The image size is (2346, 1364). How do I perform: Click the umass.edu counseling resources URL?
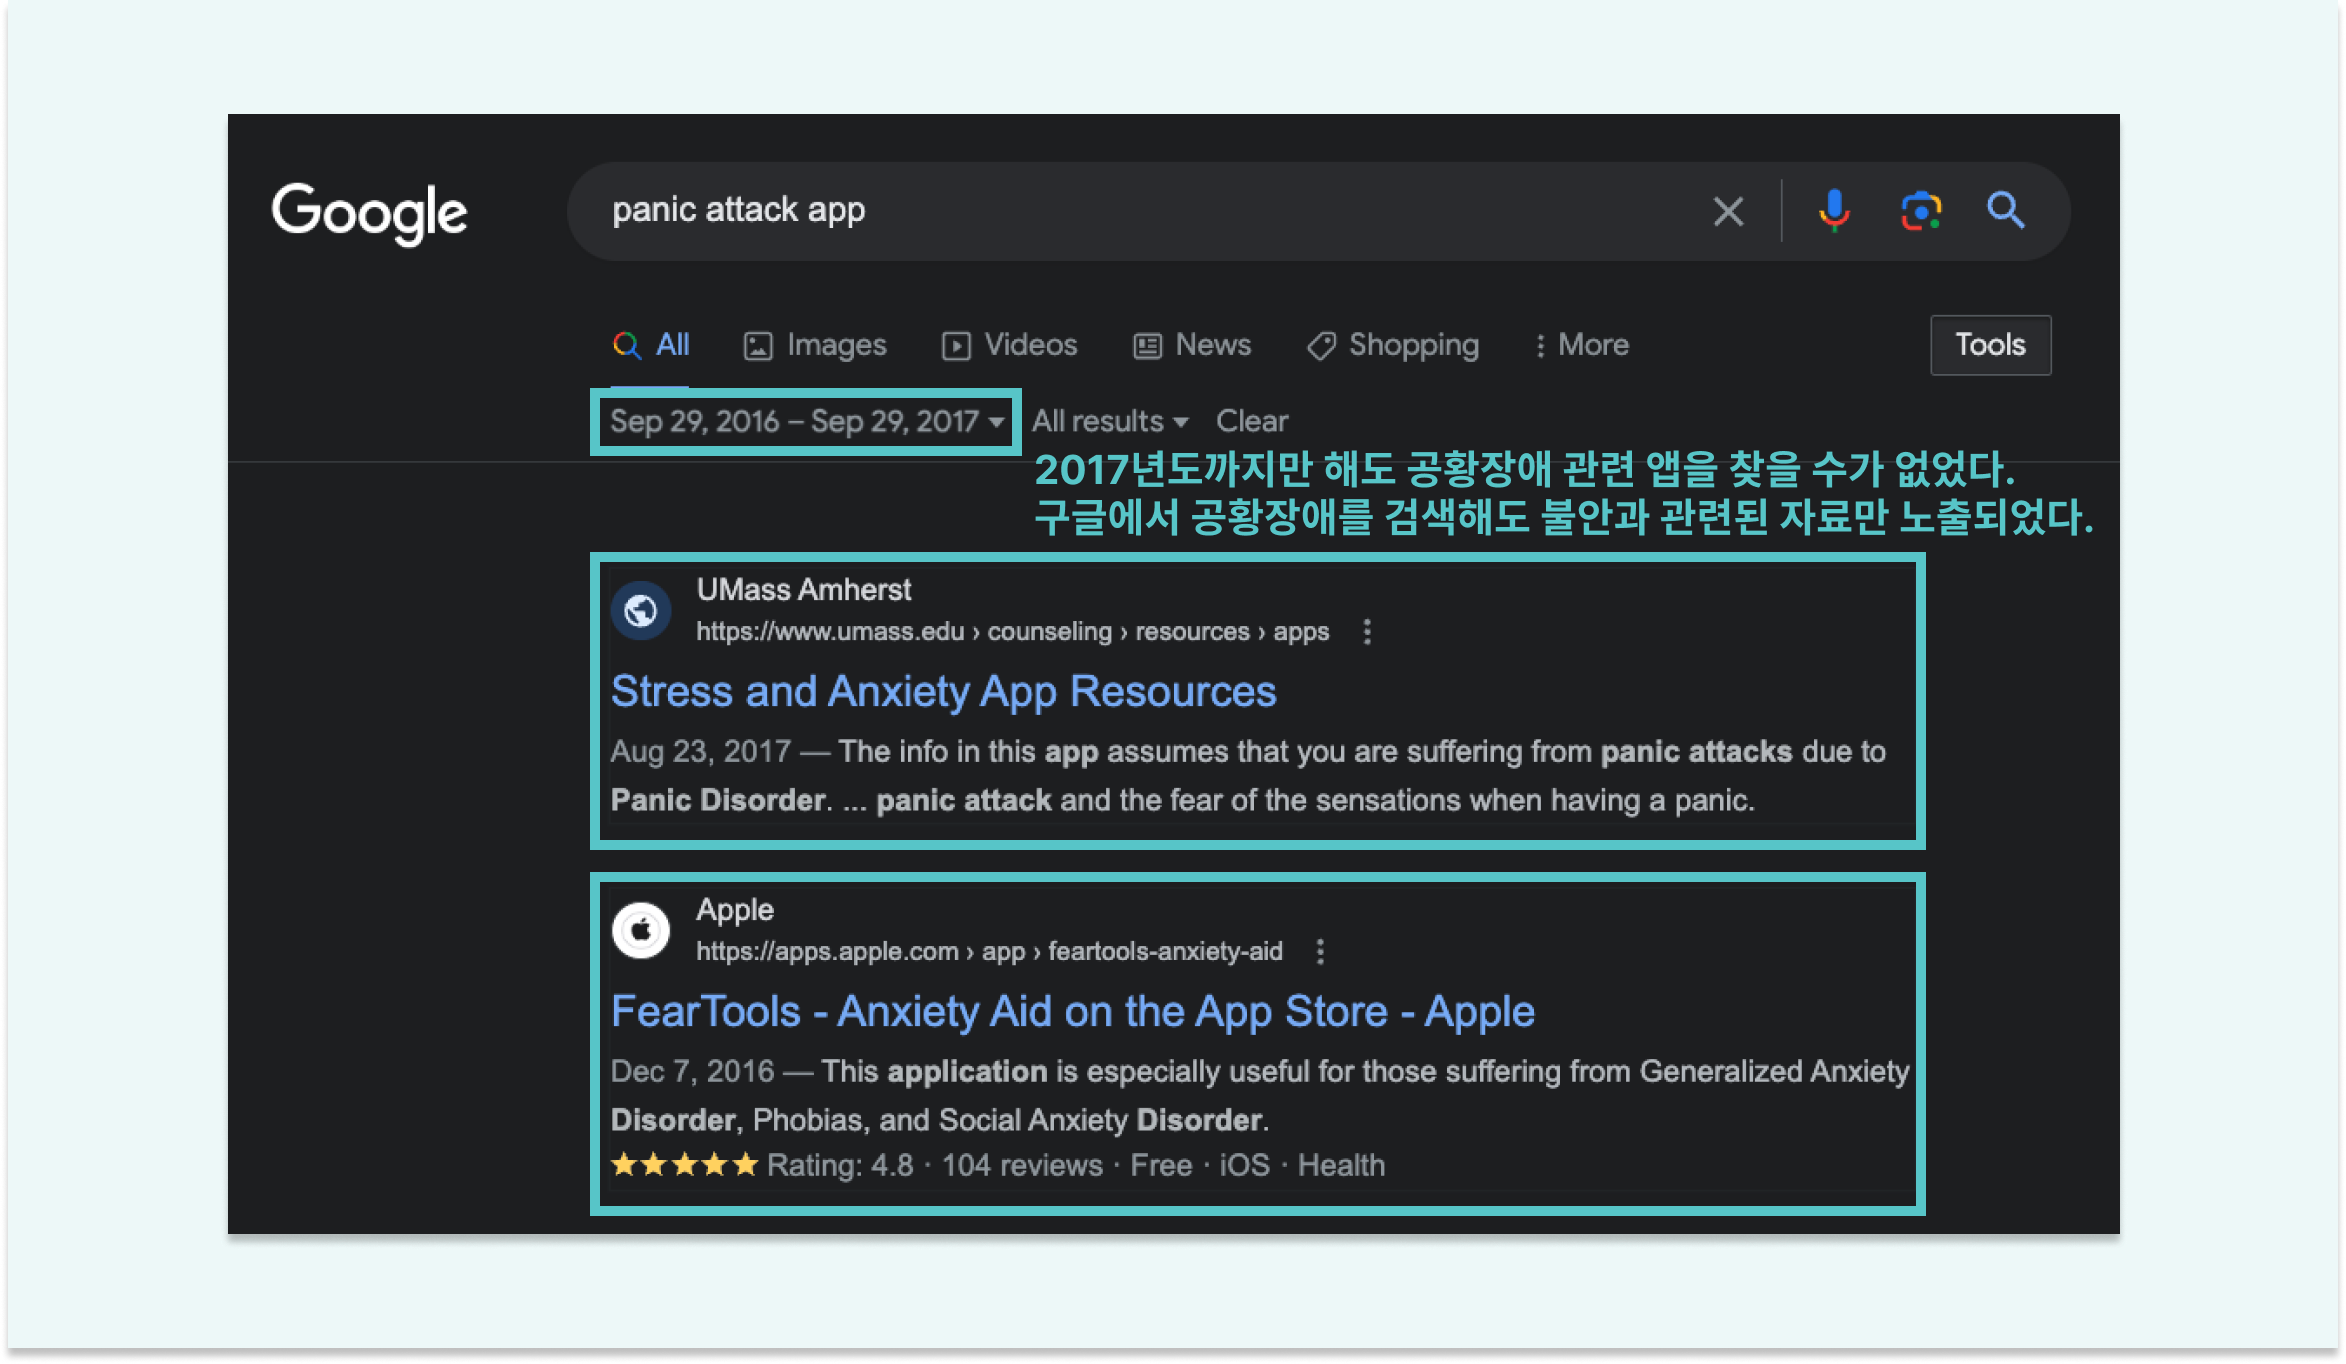(1013, 632)
